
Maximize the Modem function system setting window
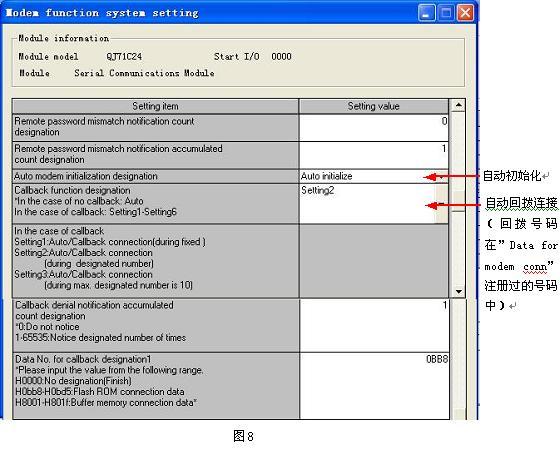(x=446, y=13)
